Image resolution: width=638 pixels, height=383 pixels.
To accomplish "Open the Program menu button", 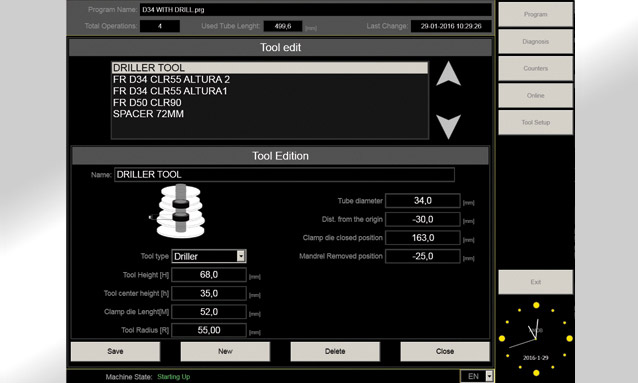I will [x=535, y=14].
